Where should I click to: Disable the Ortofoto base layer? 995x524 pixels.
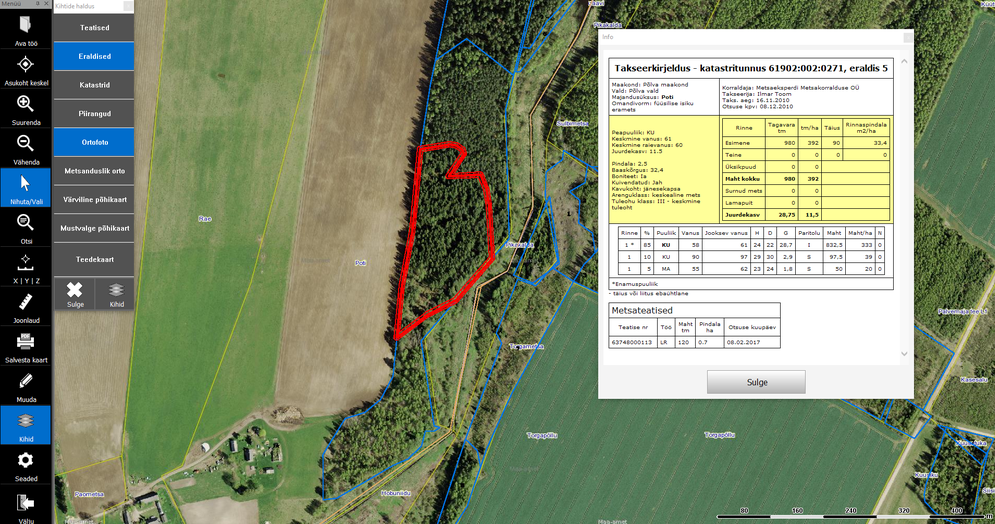click(94, 143)
